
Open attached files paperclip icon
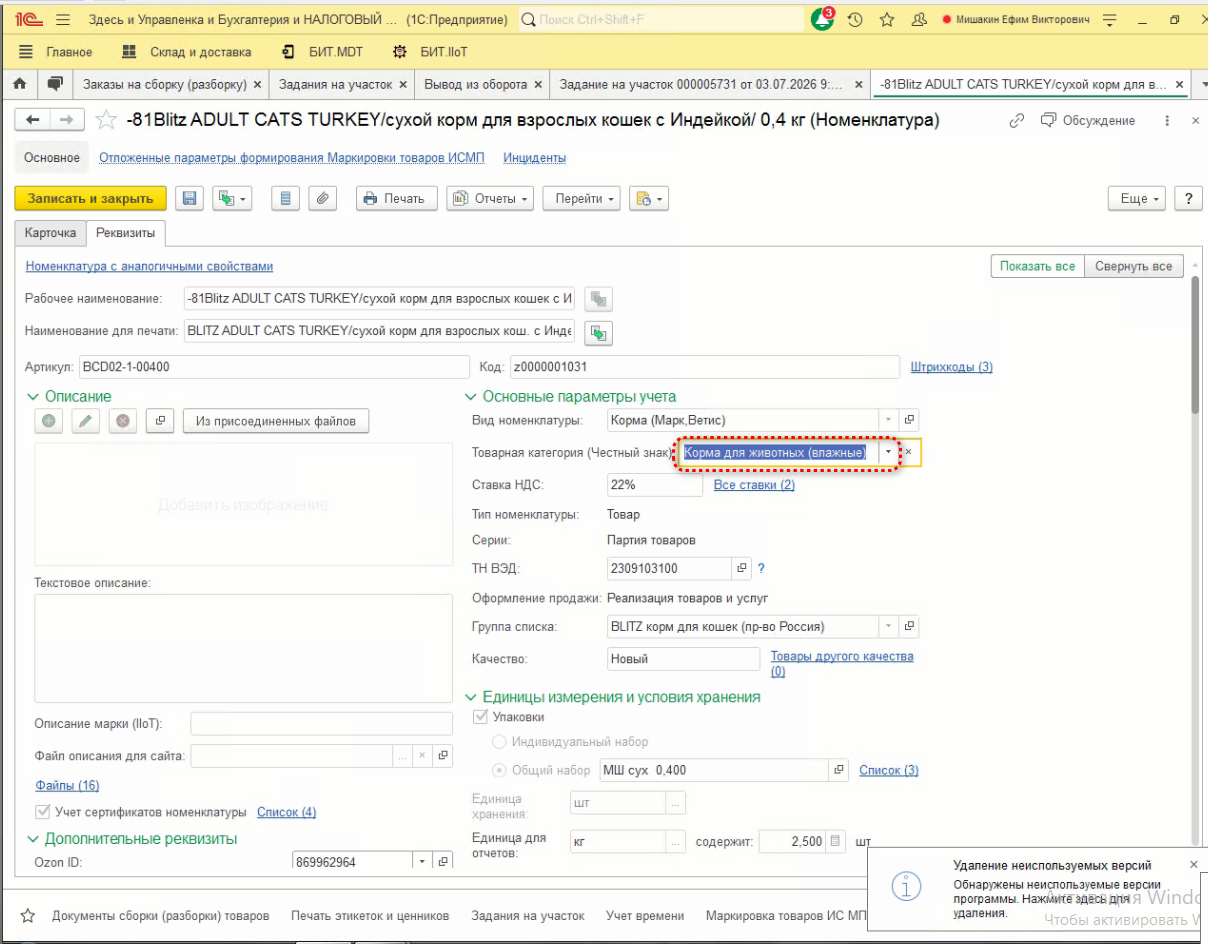(322, 198)
